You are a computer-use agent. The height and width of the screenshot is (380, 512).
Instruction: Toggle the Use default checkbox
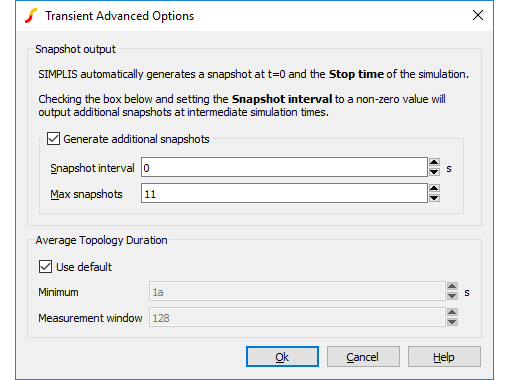[45, 267]
